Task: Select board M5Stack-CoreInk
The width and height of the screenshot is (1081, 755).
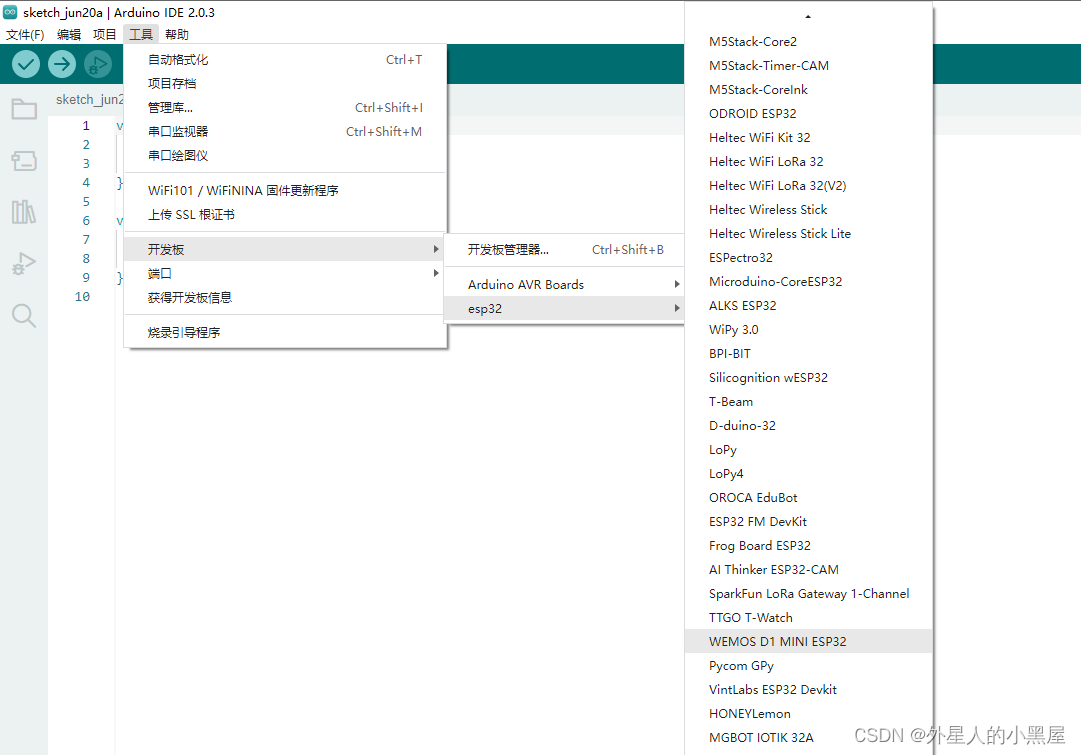Action: click(x=809, y=90)
